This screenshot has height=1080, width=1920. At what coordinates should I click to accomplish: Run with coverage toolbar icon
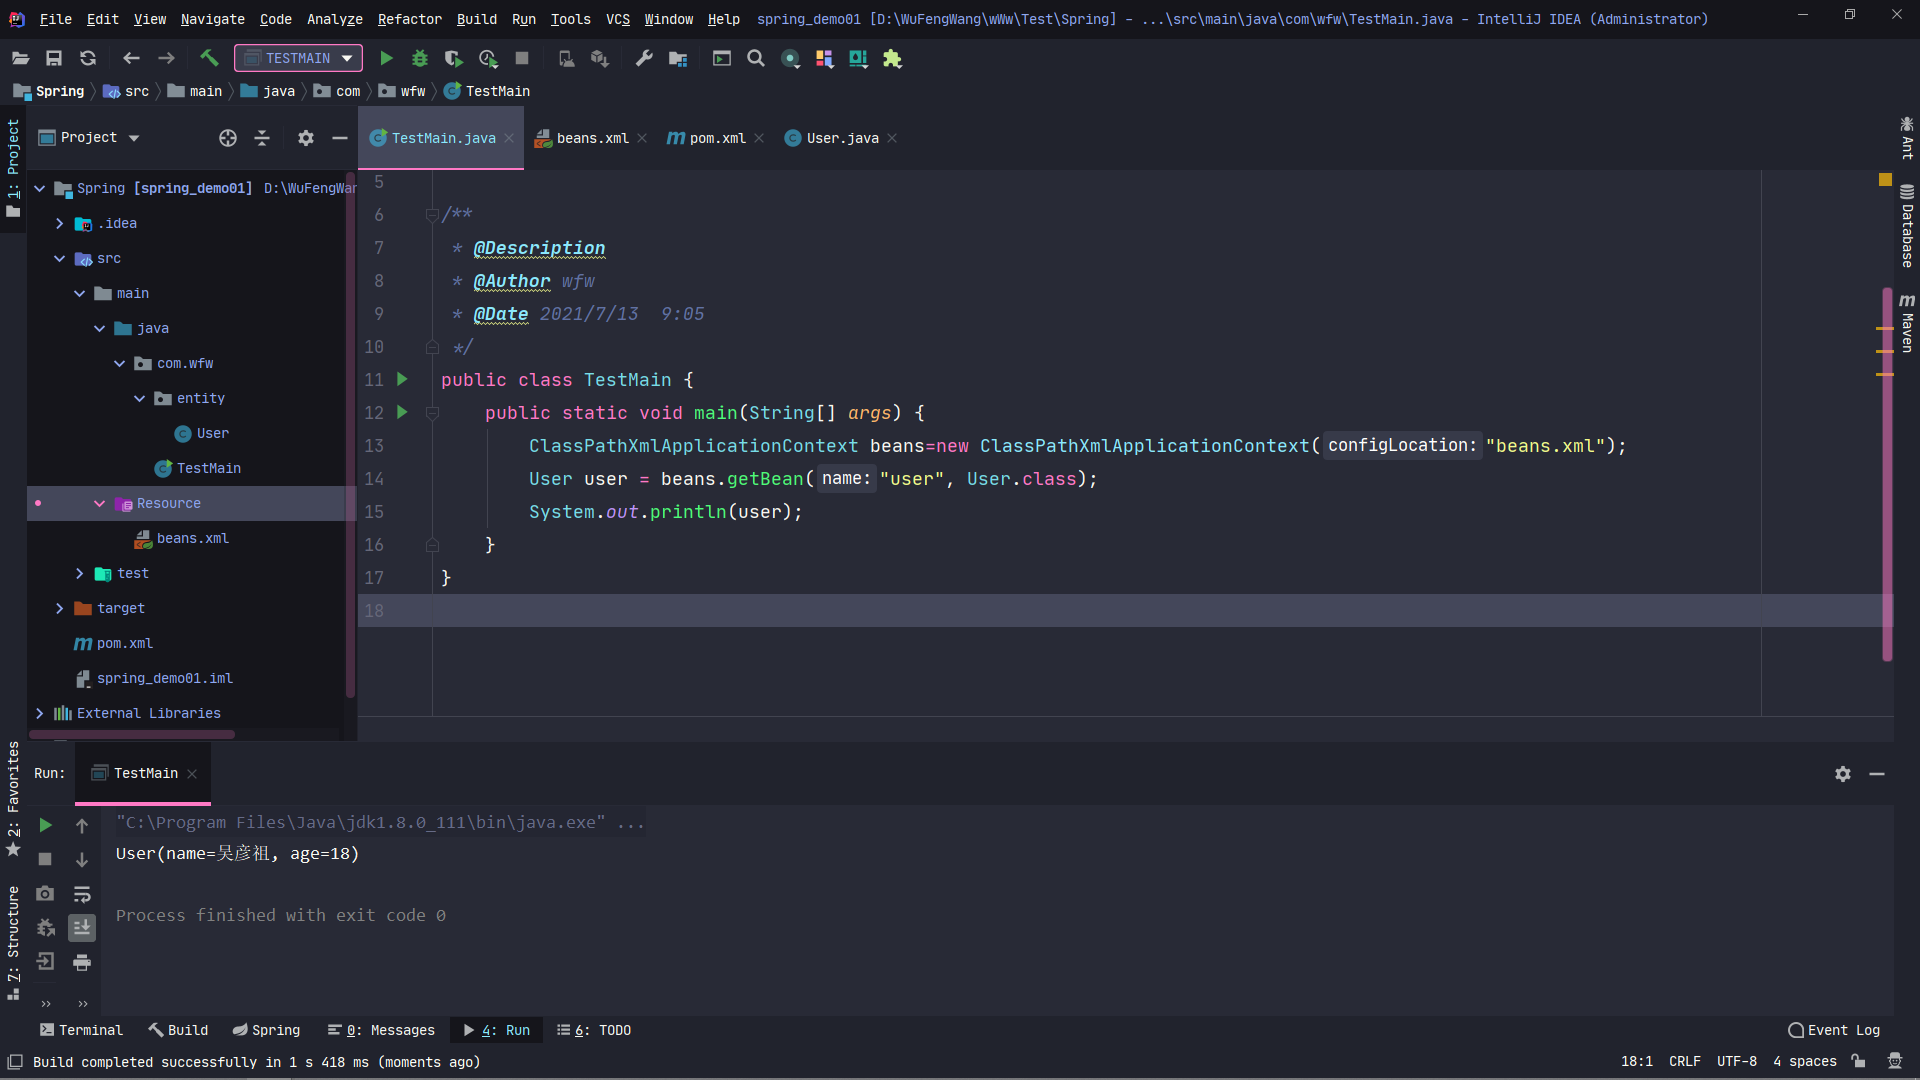tap(454, 58)
